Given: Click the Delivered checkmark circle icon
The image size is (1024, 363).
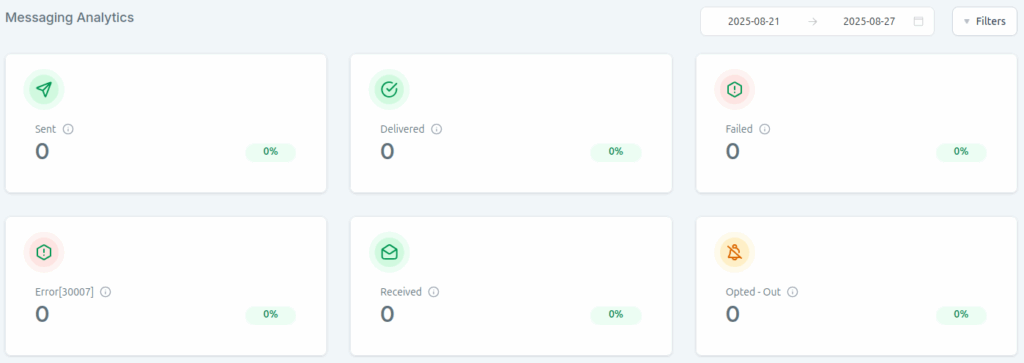Looking at the screenshot, I should [x=389, y=89].
